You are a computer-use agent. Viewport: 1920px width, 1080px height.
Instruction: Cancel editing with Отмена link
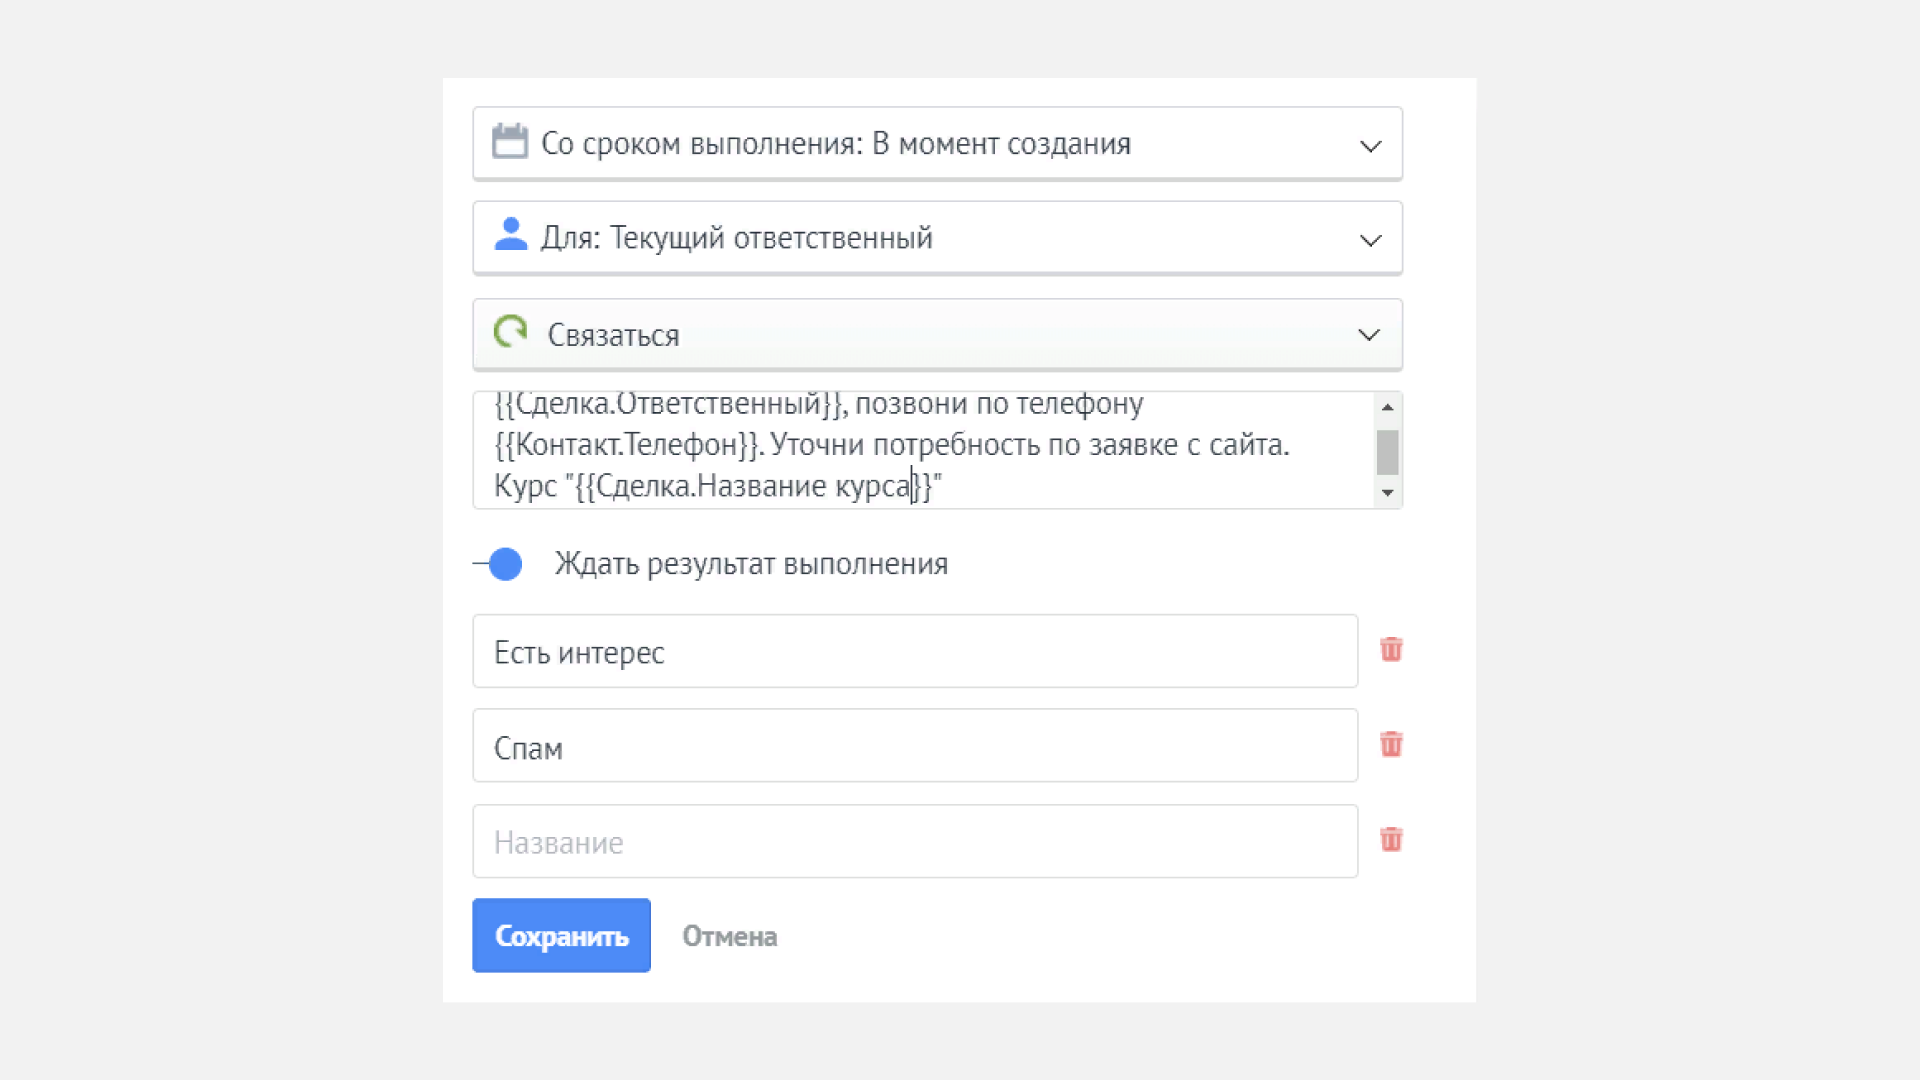click(x=729, y=936)
